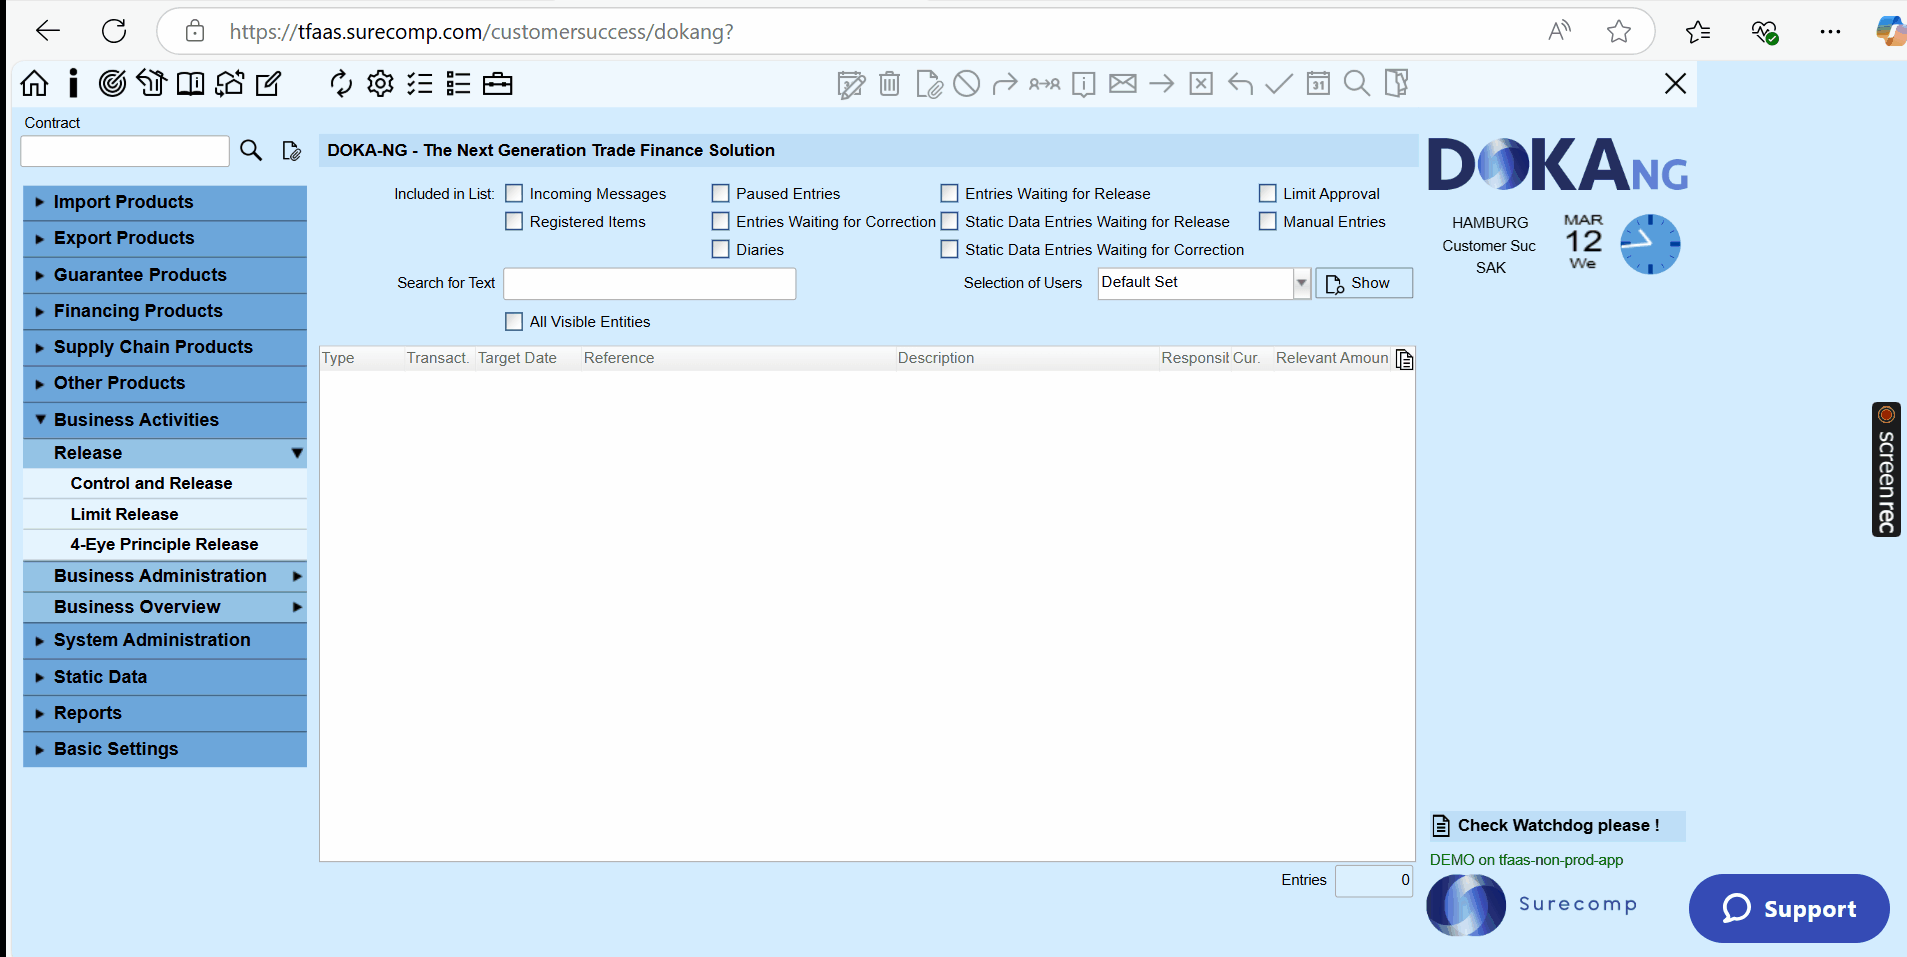Image resolution: width=1907 pixels, height=957 pixels.
Task: Click the boxed X toolbar icon
Action: (1201, 83)
